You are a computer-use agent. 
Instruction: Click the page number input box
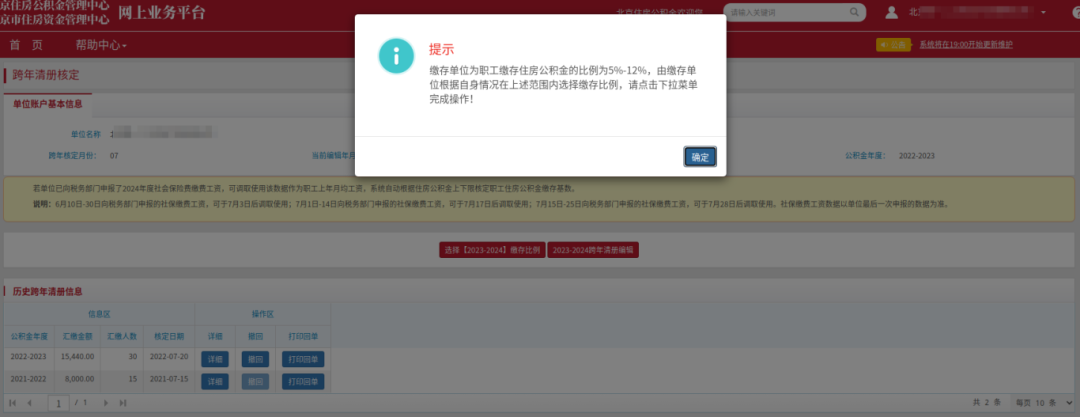[x=59, y=403]
